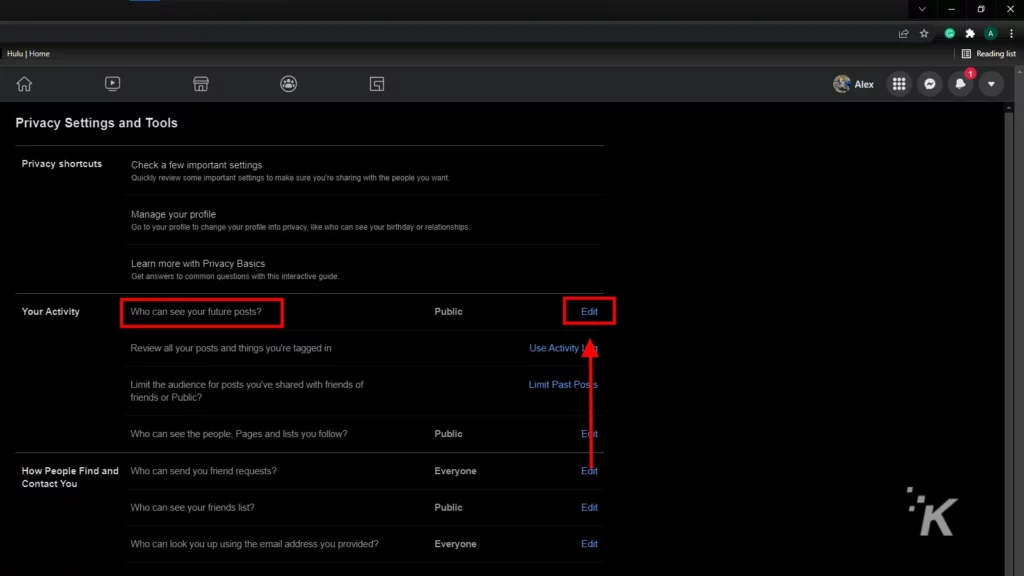The width and height of the screenshot is (1024, 576).
Task: Go to Facebook Home icon
Action: pyautogui.click(x=24, y=84)
